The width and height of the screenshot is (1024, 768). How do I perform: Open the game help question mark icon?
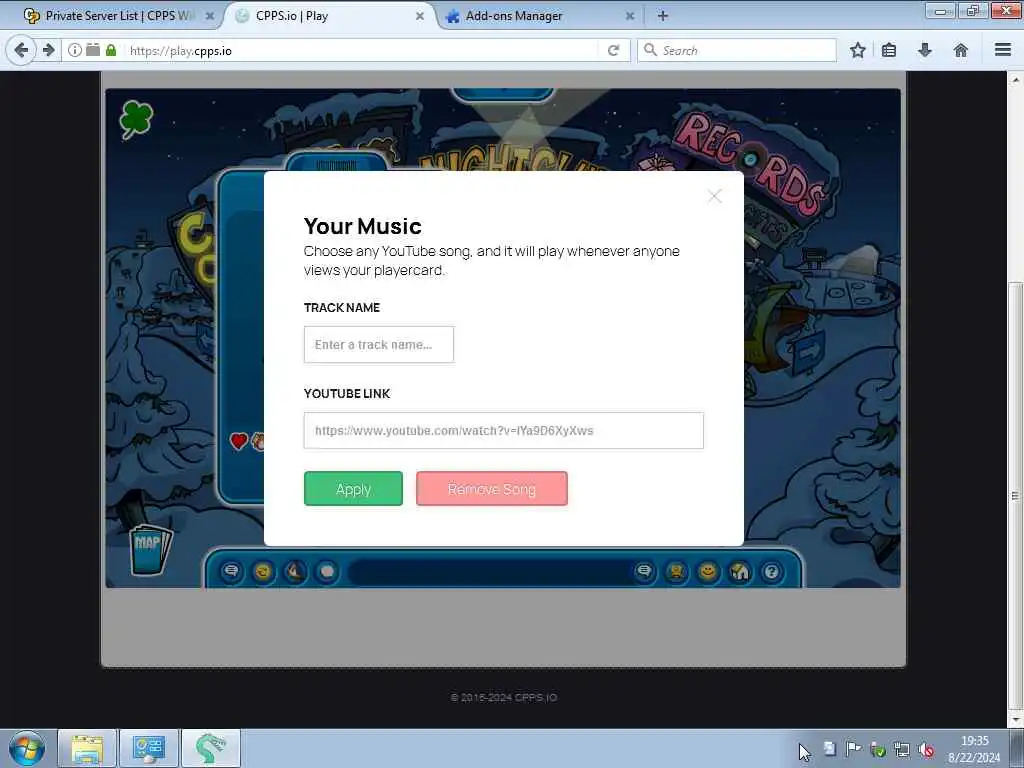pyautogui.click(x=771, y=572)
